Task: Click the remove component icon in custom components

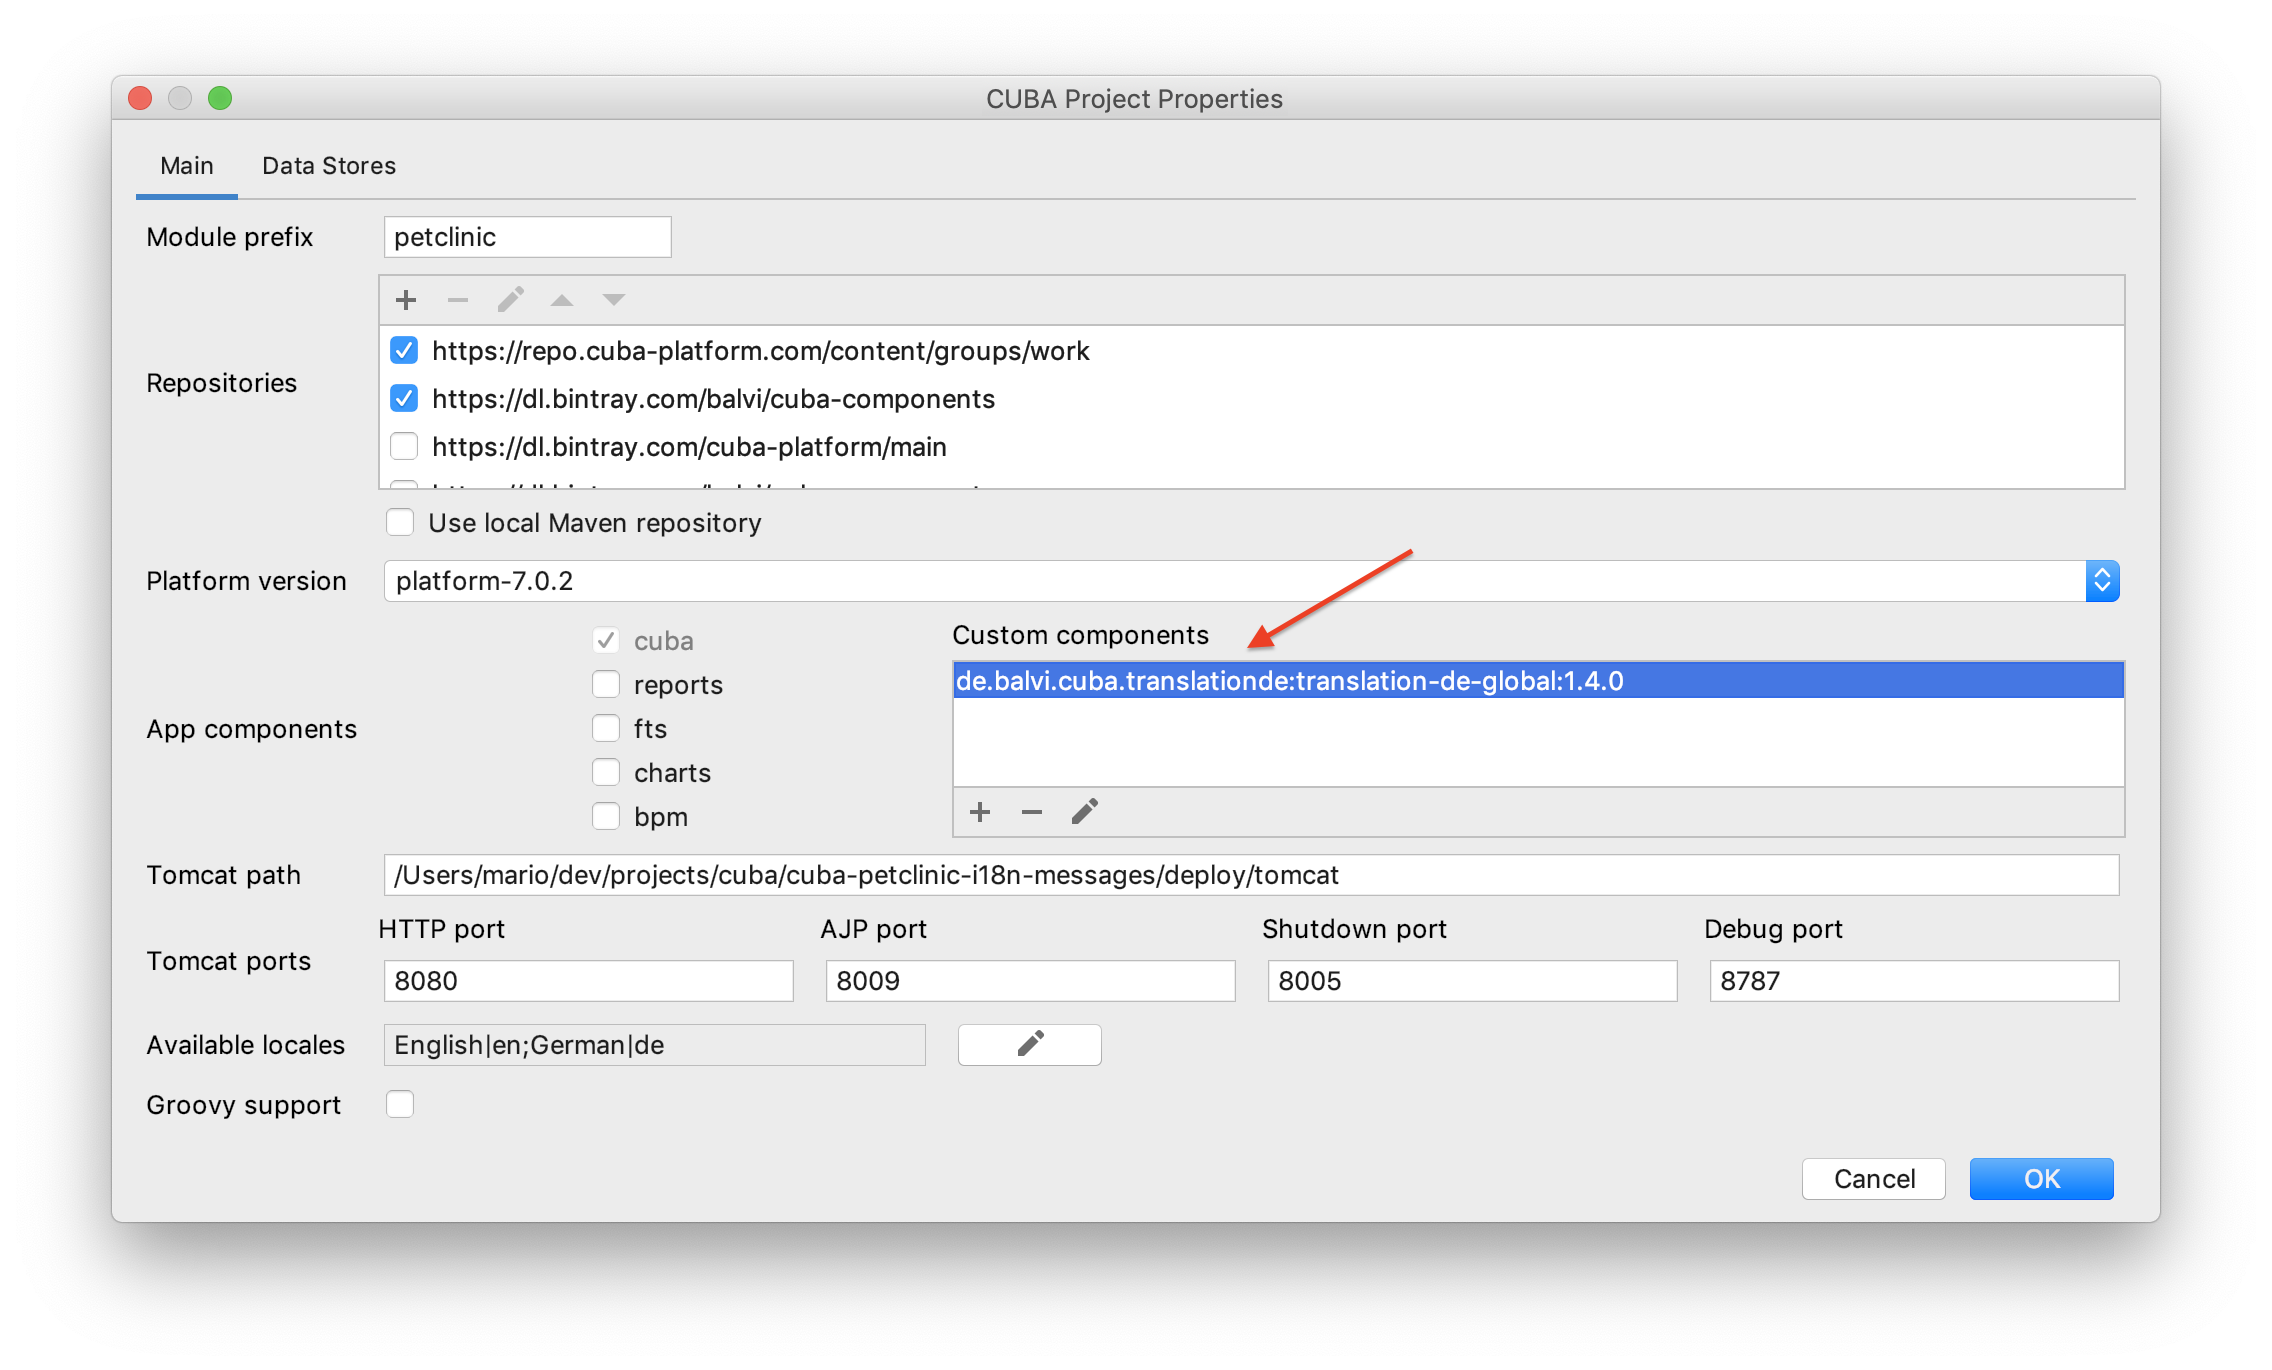Action: (1029, 813)
